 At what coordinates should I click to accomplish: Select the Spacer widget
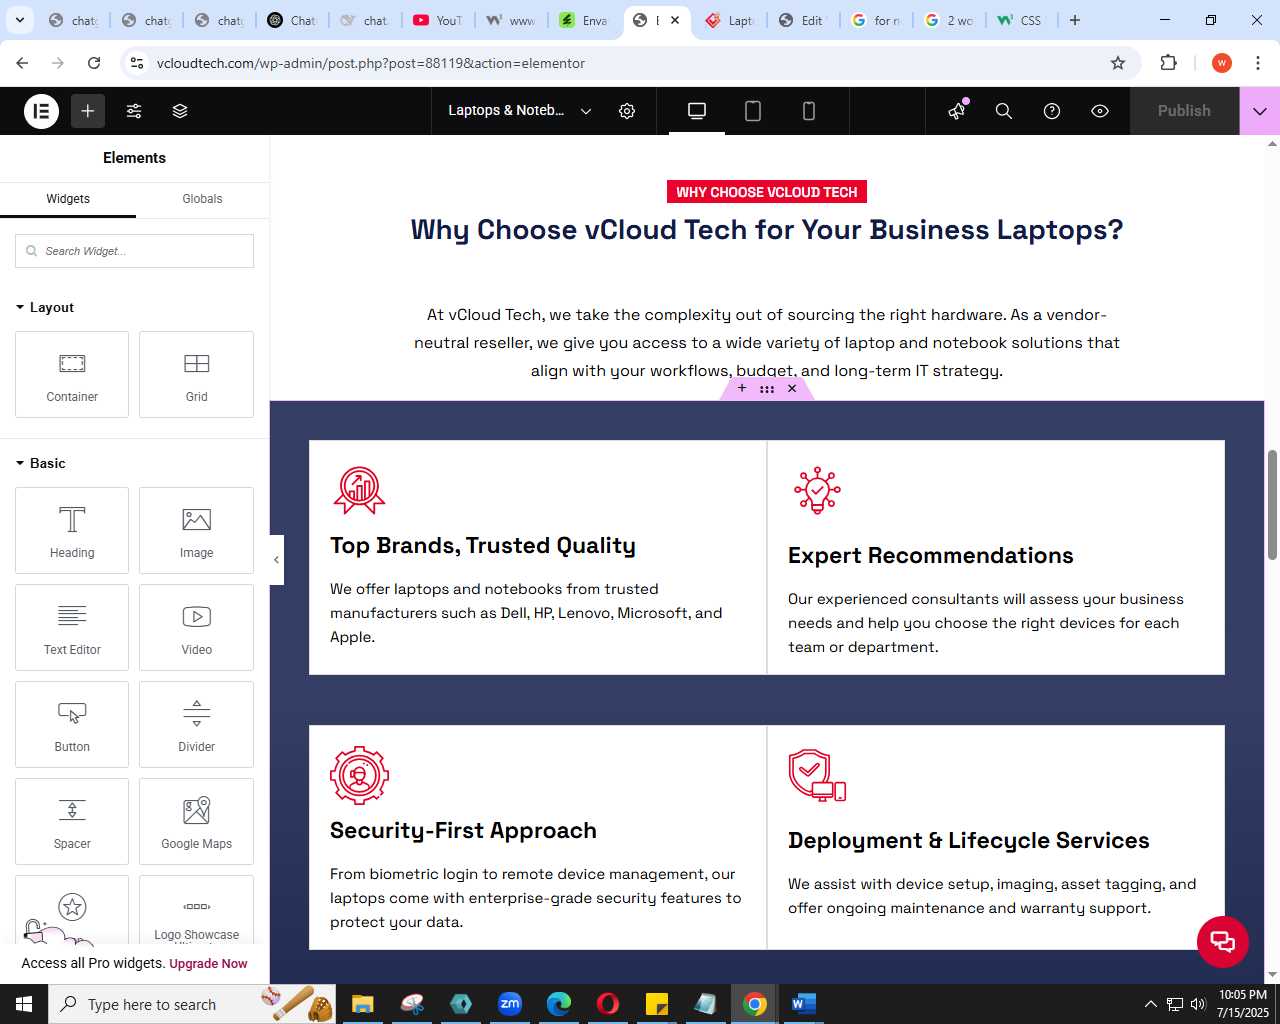tap(72, 821)
